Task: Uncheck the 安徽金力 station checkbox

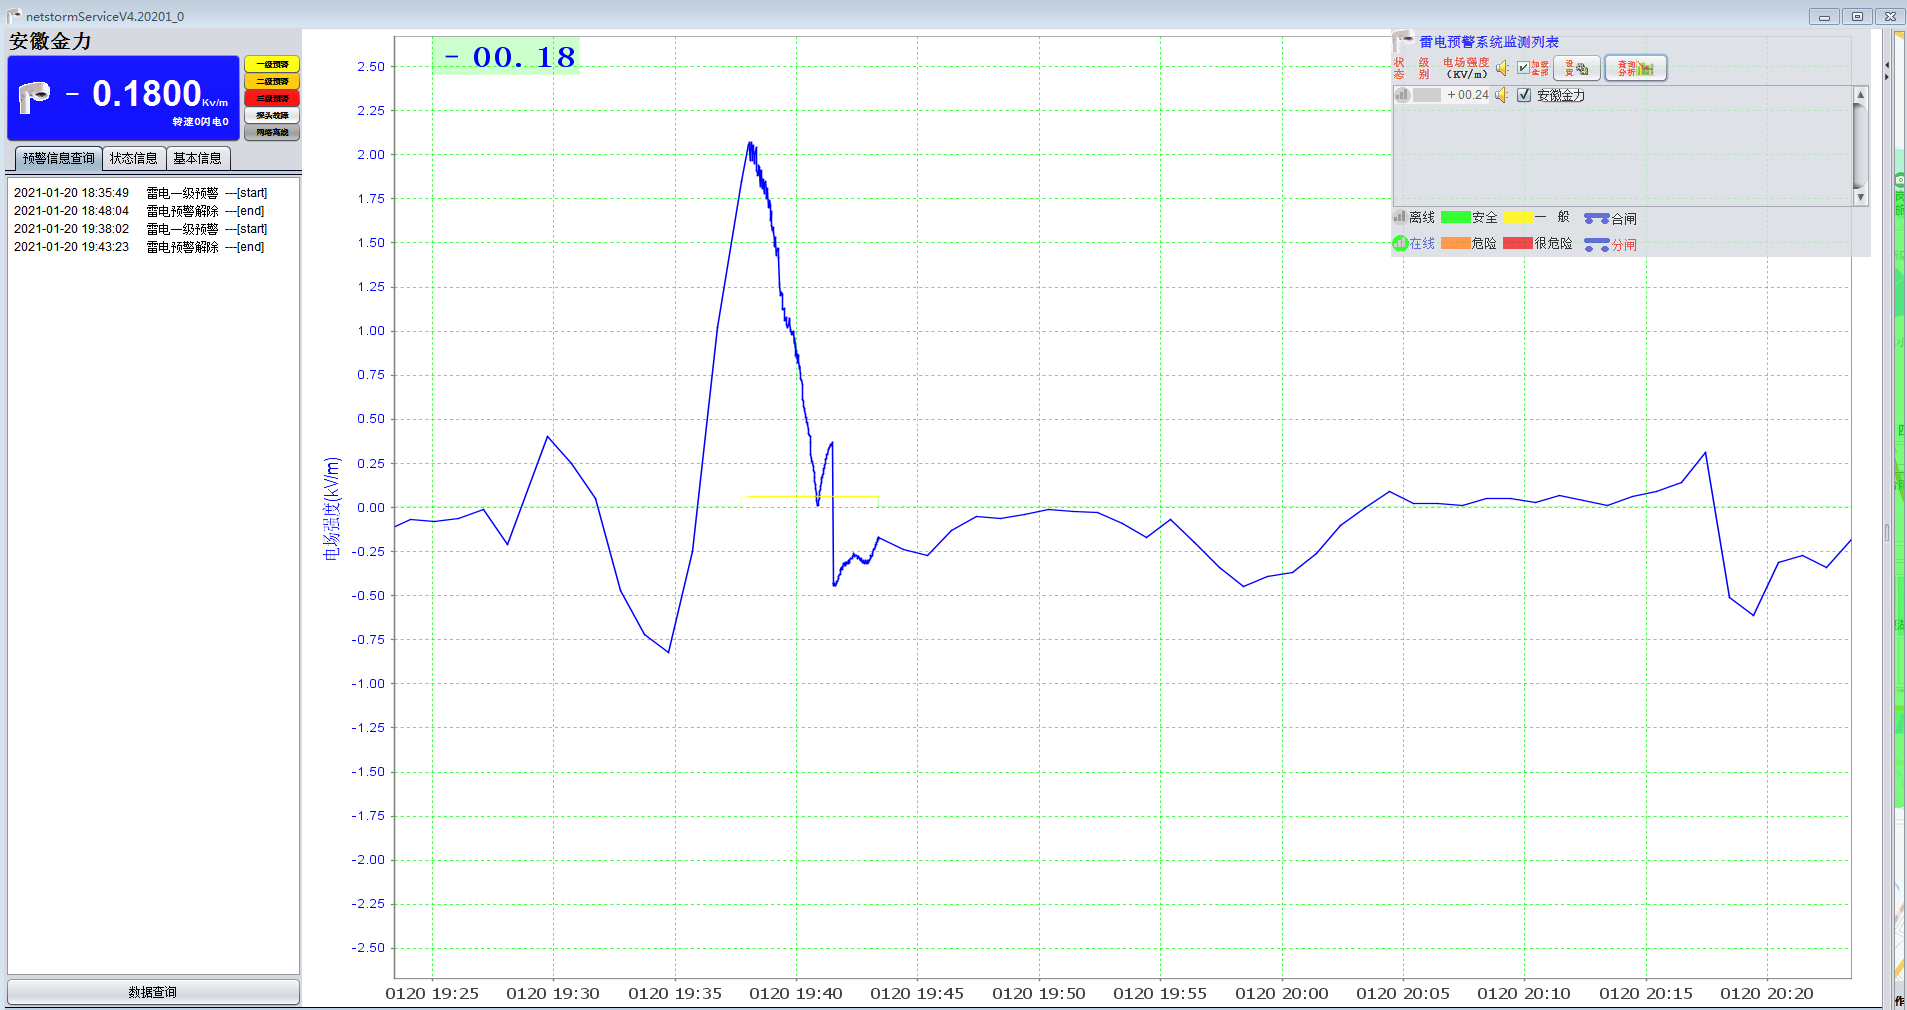Action: click(x=1524, y=95)
